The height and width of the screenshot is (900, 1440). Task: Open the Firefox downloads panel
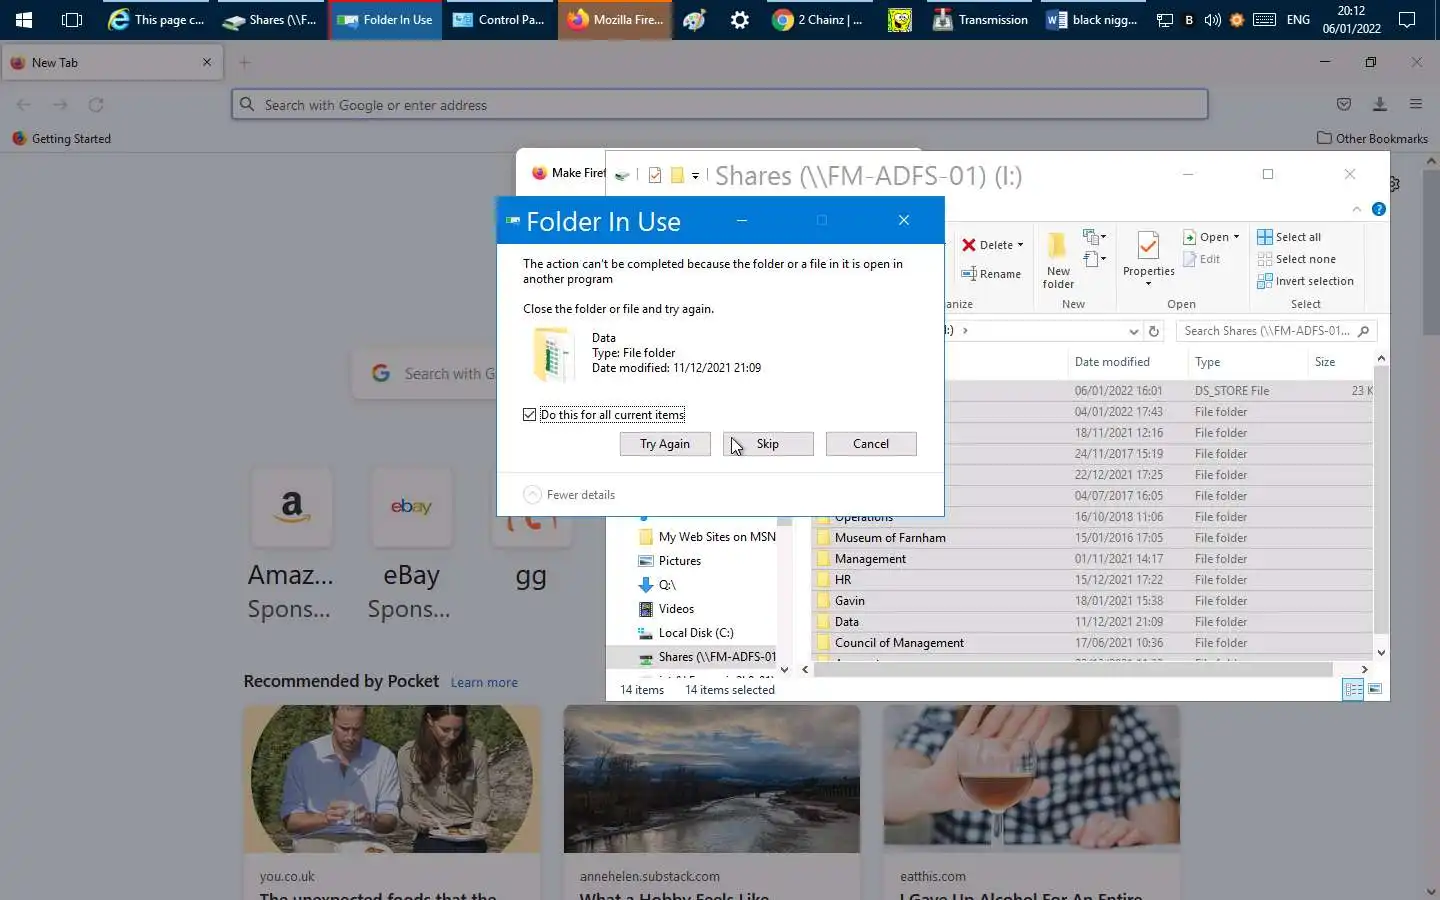(1380, 104)
